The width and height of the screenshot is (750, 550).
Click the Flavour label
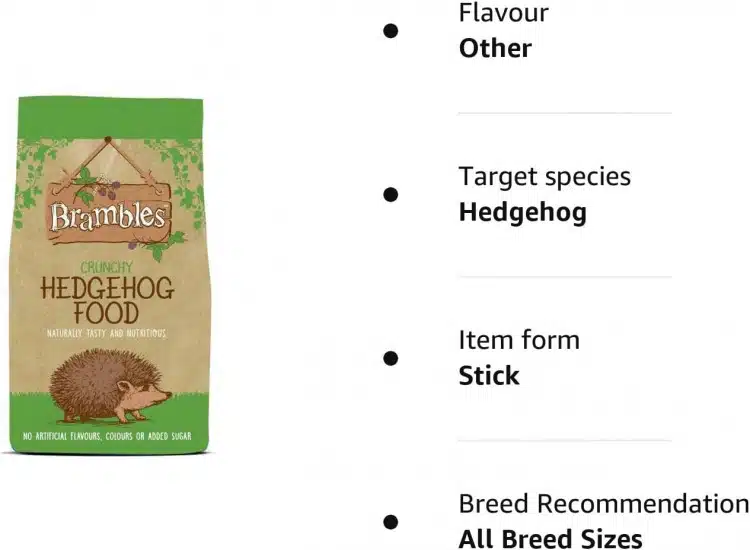point(504,13)
